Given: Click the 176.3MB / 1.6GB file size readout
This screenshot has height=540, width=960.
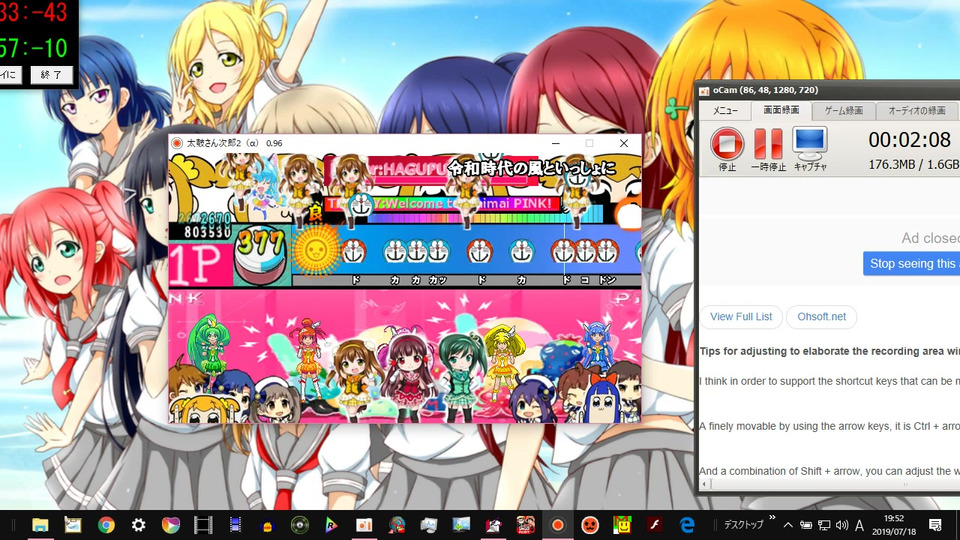Looking at the screenshot, I should pyautogui.click(x=913, y=164).
